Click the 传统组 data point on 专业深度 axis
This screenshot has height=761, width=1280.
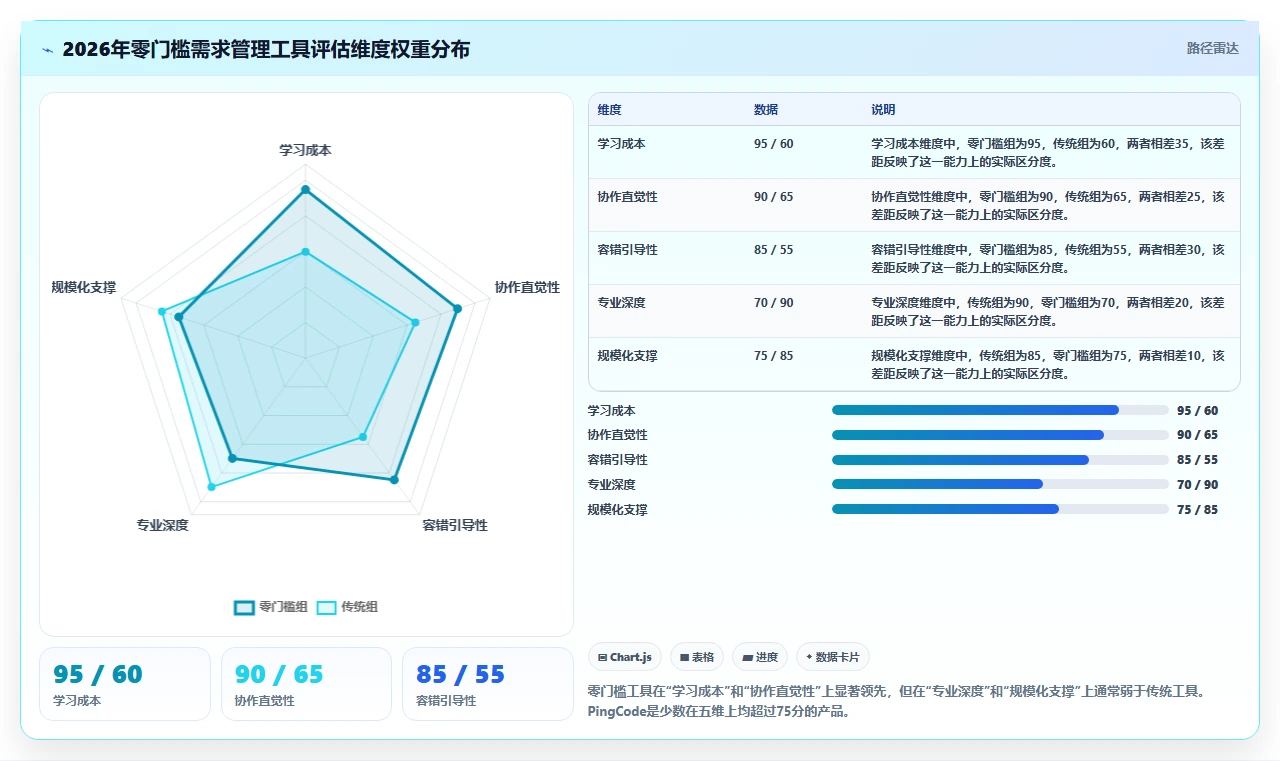211,487
